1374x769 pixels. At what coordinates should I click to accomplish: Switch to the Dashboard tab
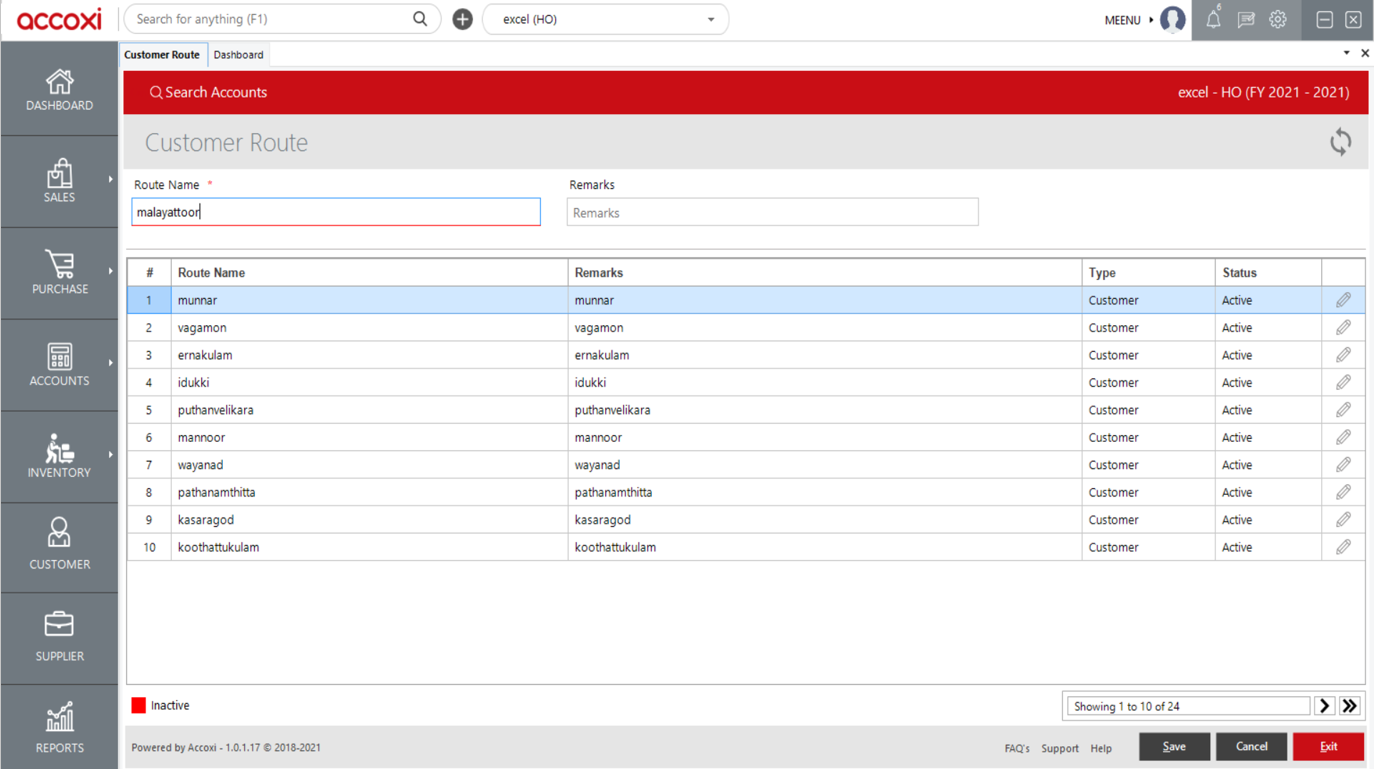click(x=238, y=54)
